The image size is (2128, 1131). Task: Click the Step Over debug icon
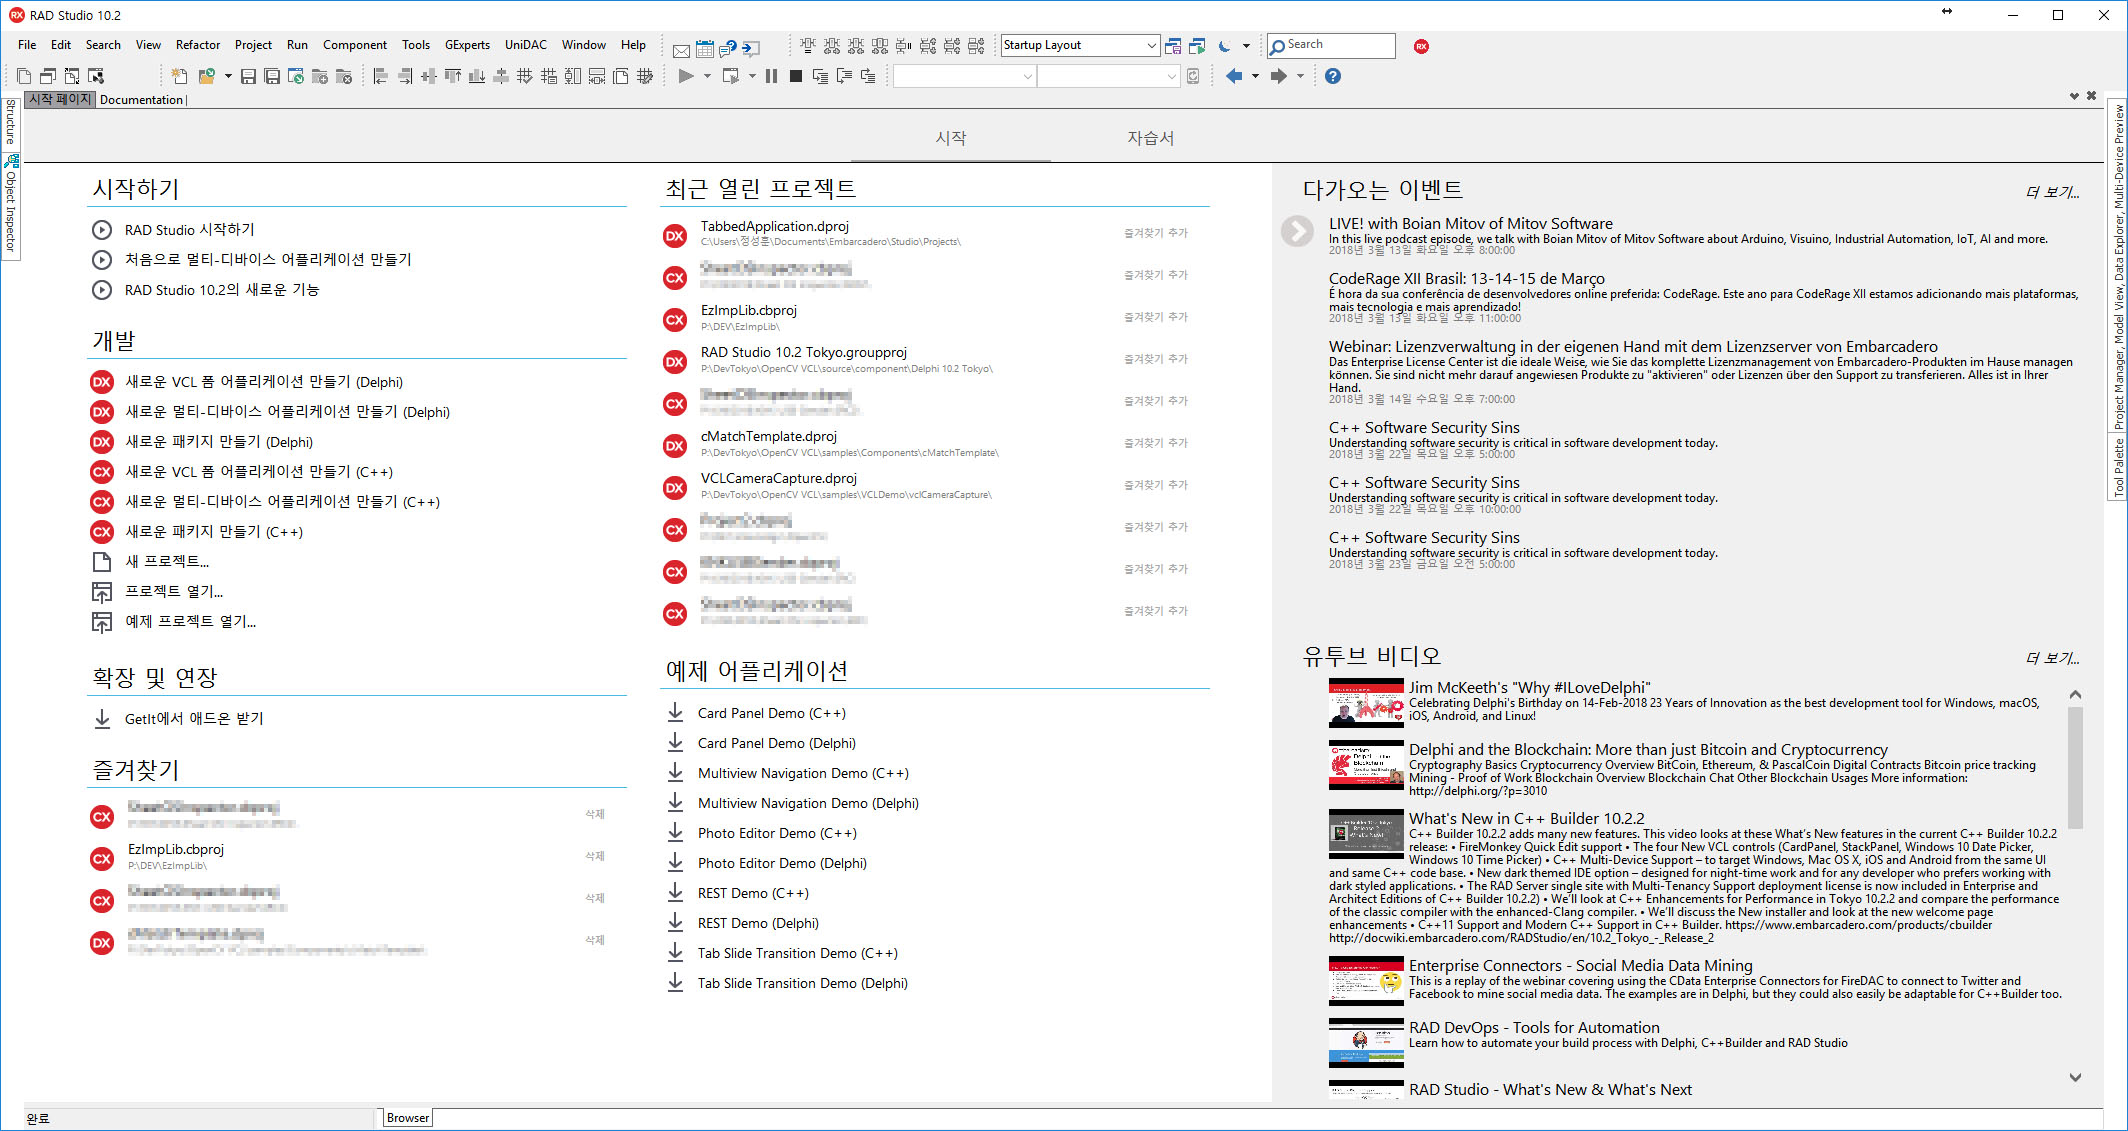click(844, 76)
